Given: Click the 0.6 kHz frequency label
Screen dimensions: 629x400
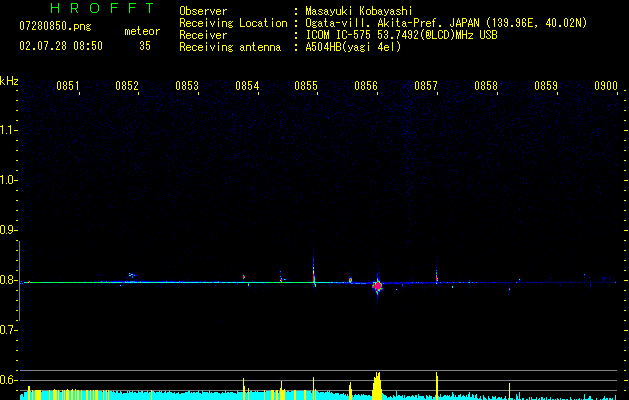Looking at the screenshot, I should click(x=8, y=380).
